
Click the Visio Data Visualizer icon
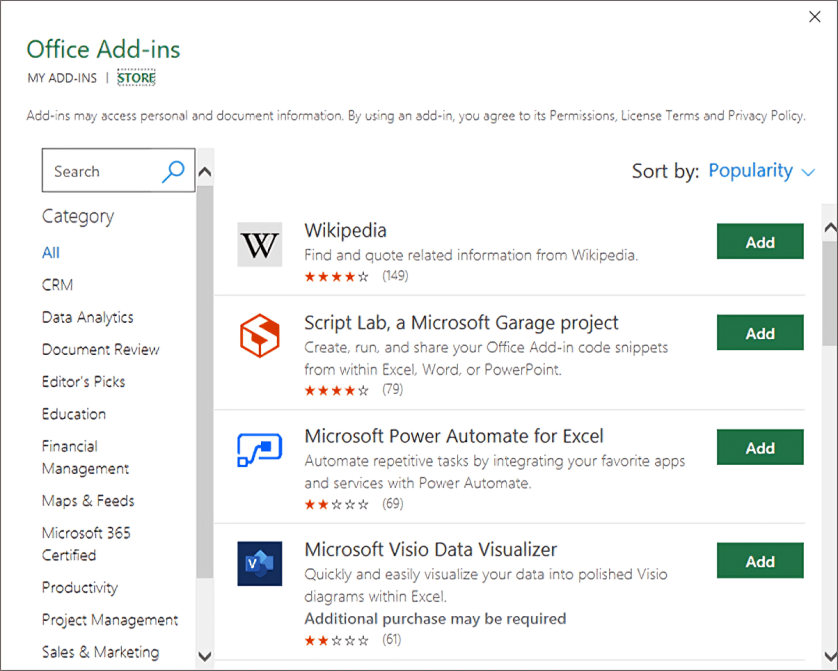[260, 564]
